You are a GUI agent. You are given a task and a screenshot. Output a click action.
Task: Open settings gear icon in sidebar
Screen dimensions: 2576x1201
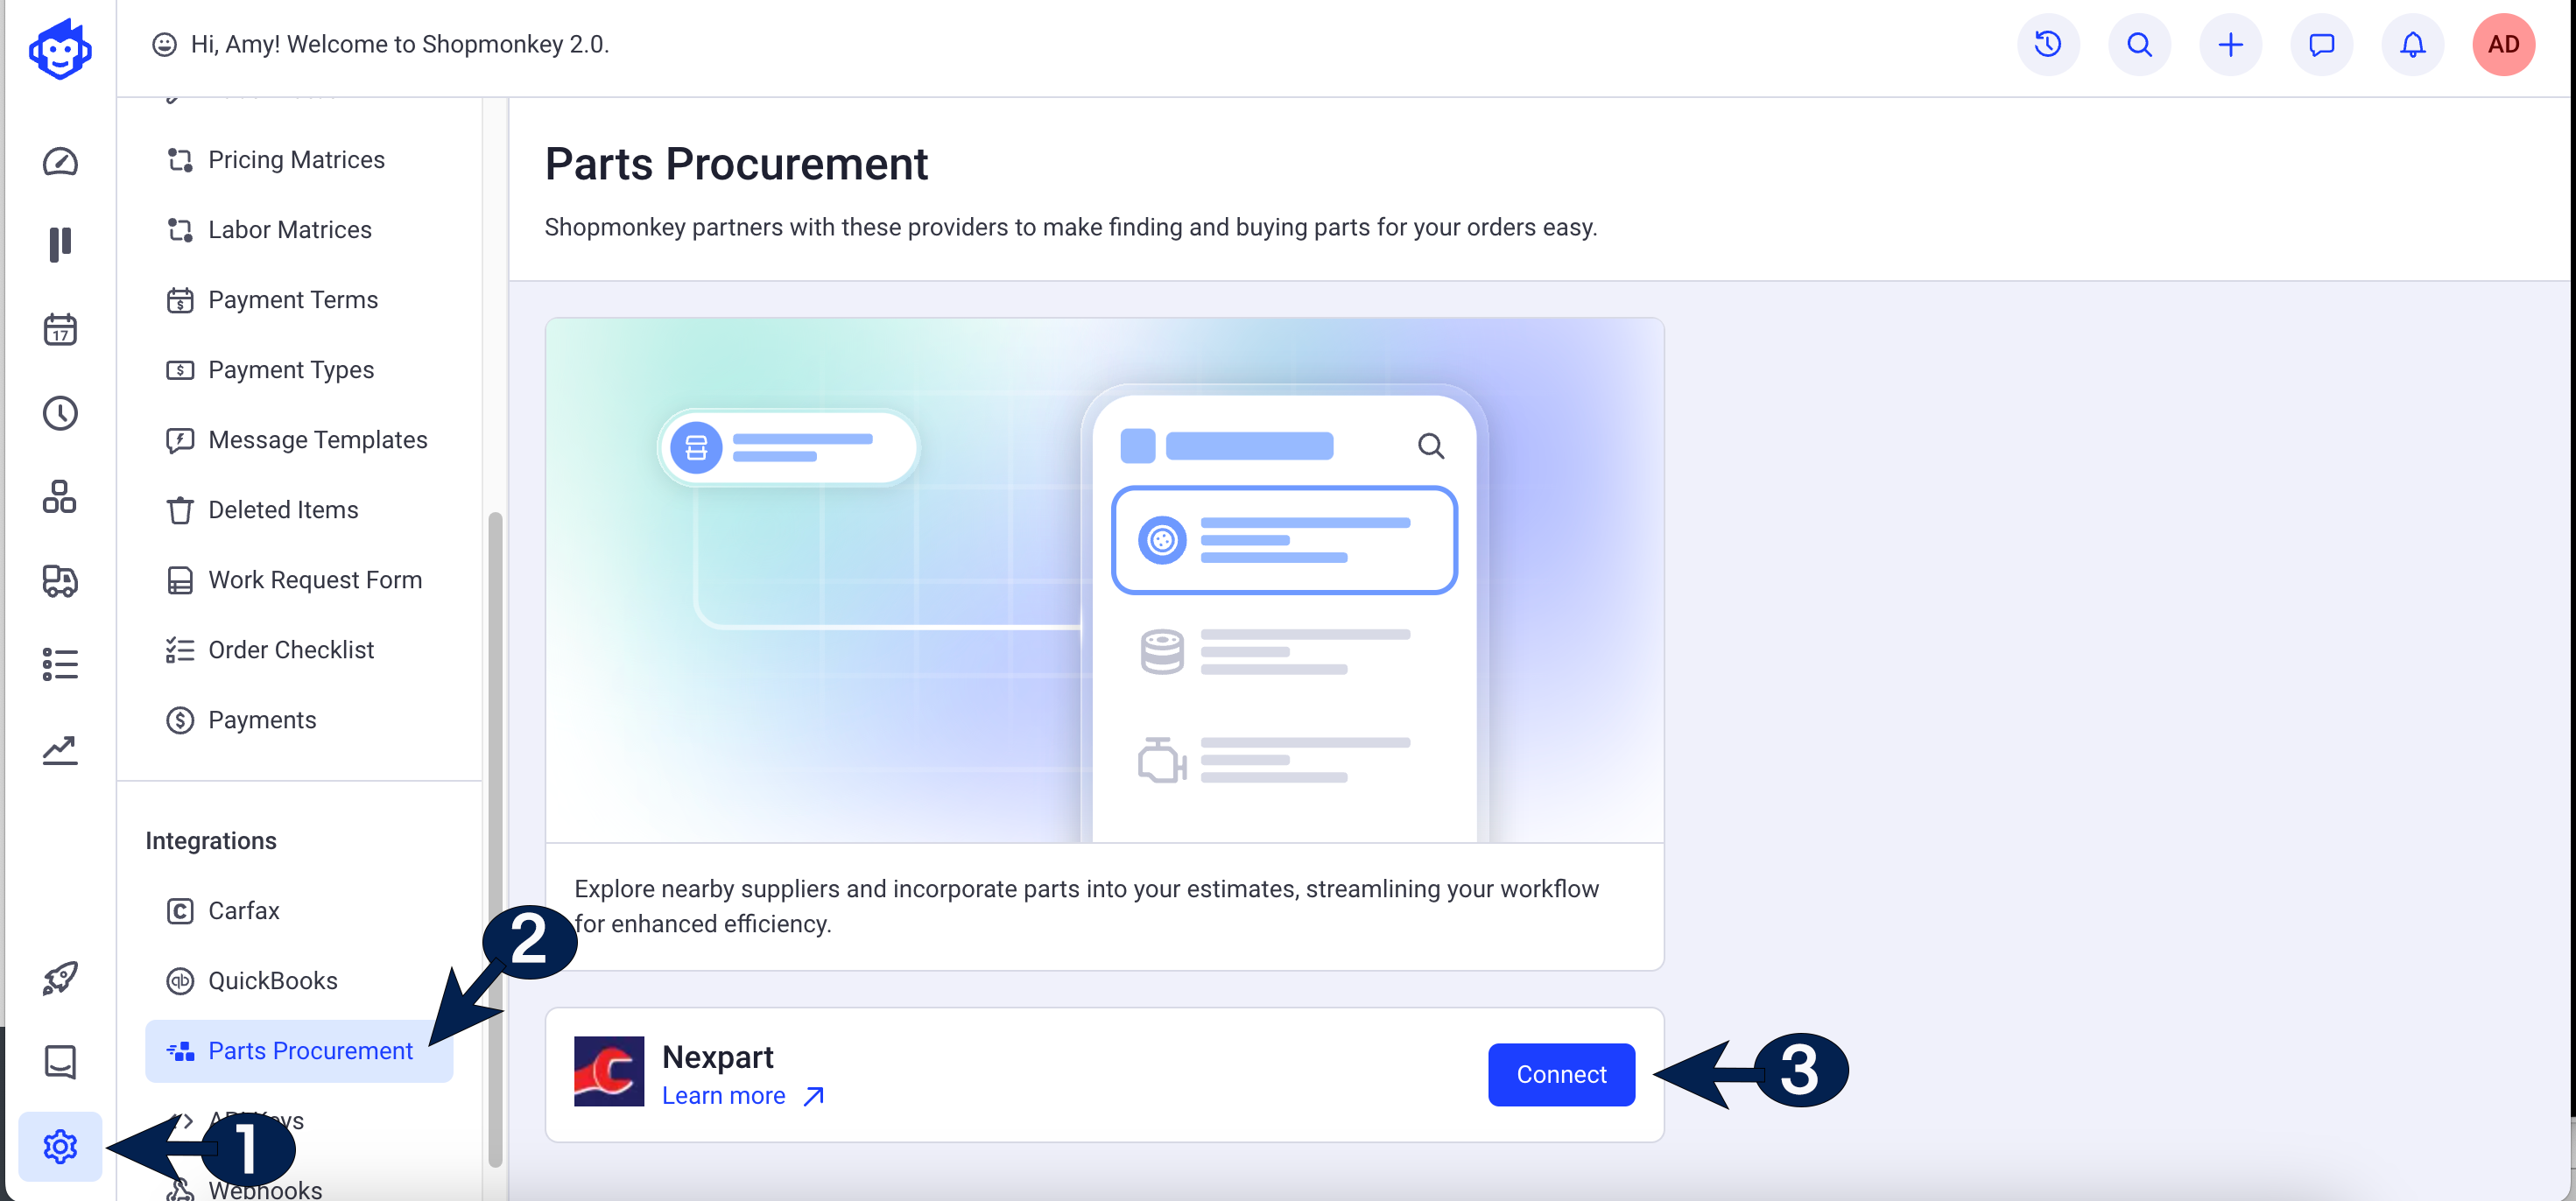(60, 1146)
